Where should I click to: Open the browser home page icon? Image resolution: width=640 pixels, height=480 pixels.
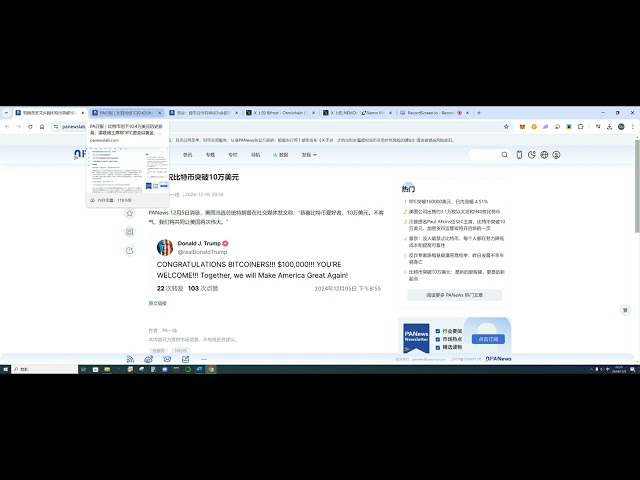pos(42,127)
